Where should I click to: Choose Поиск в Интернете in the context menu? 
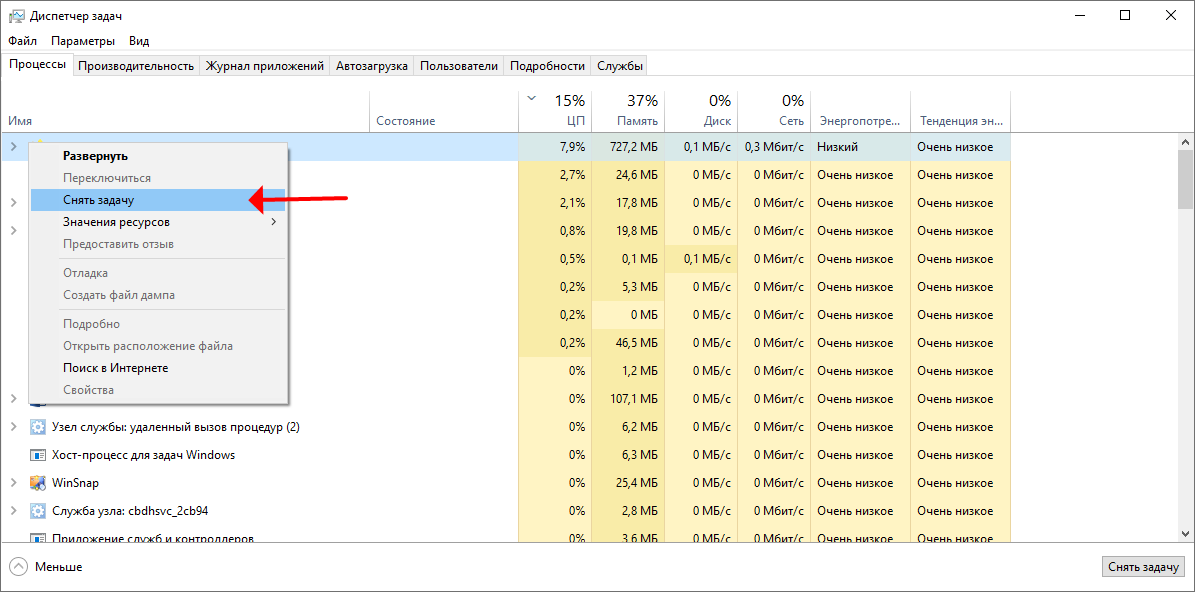[158, 368]
